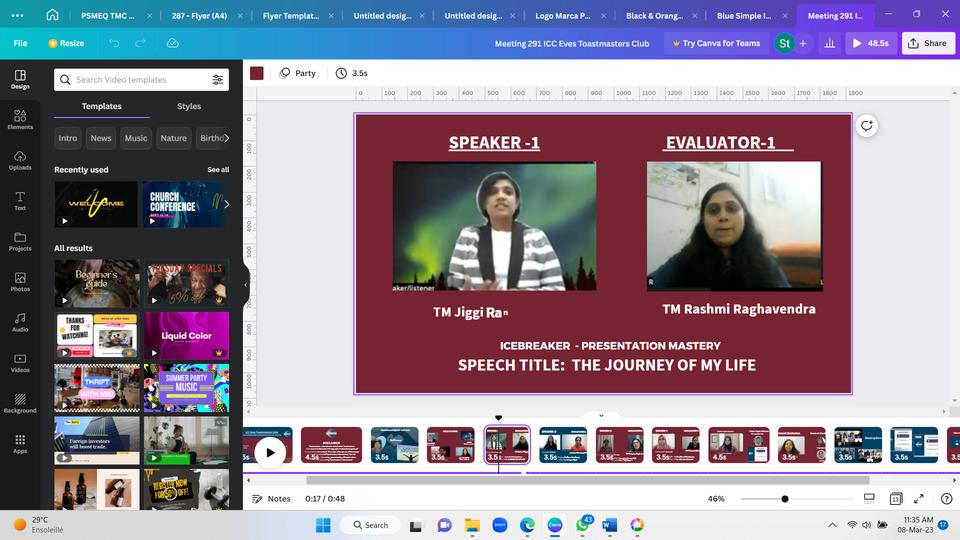
Task: Enter fullscreen presentation mode
Action: [918, 498]
